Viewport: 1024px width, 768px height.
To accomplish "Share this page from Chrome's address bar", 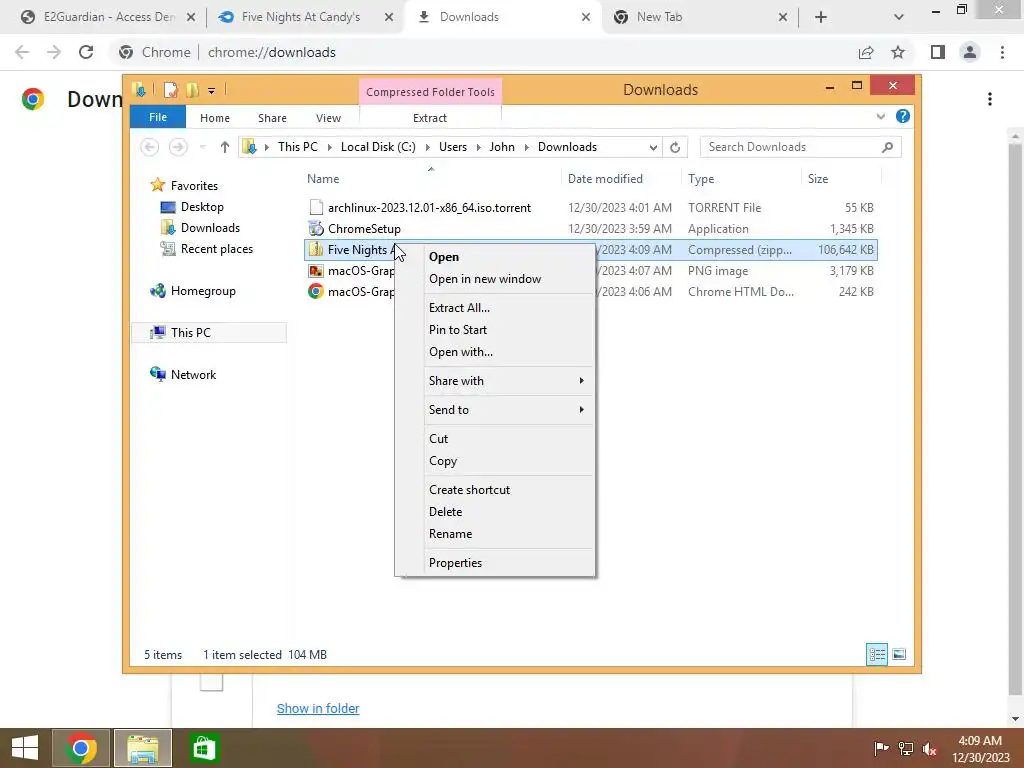I will point(866,52).
